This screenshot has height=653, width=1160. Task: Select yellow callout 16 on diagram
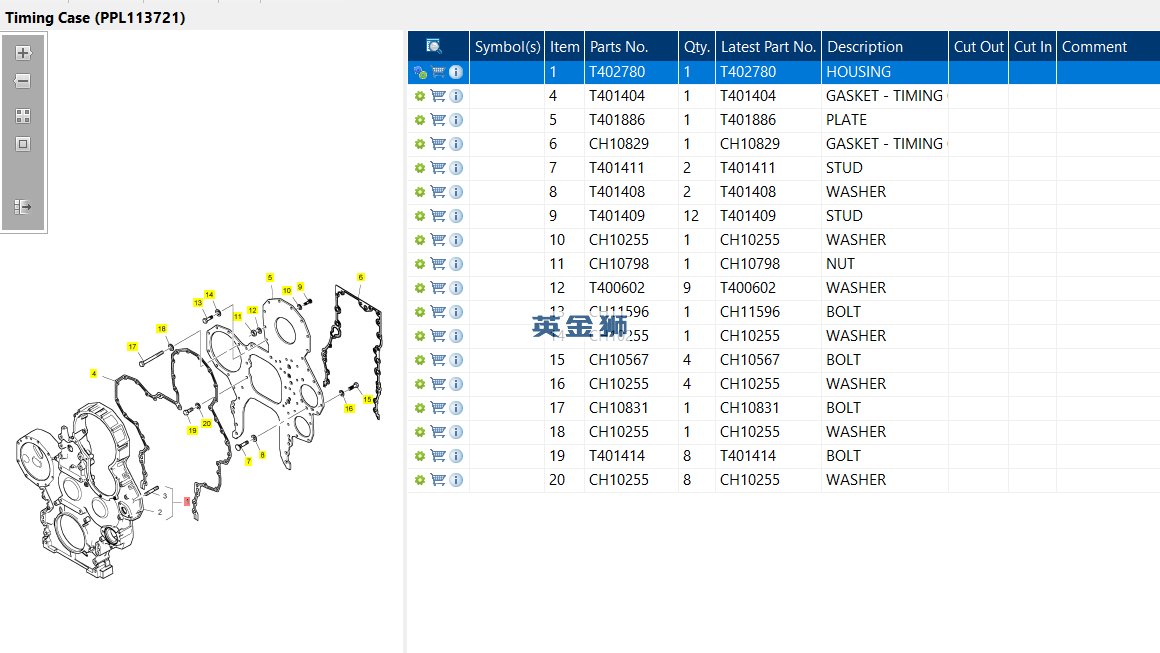349,408
